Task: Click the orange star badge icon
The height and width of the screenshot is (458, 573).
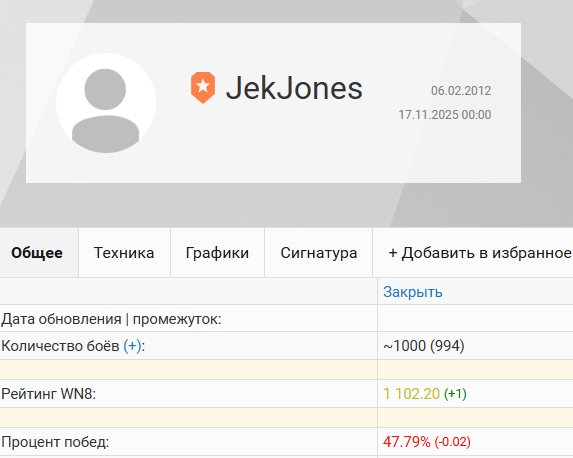Action: click(203, 88)
